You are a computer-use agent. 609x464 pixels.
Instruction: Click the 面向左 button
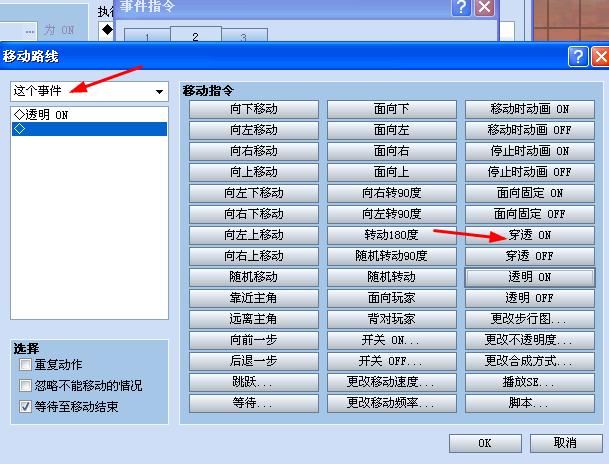(x=392, y=130)
